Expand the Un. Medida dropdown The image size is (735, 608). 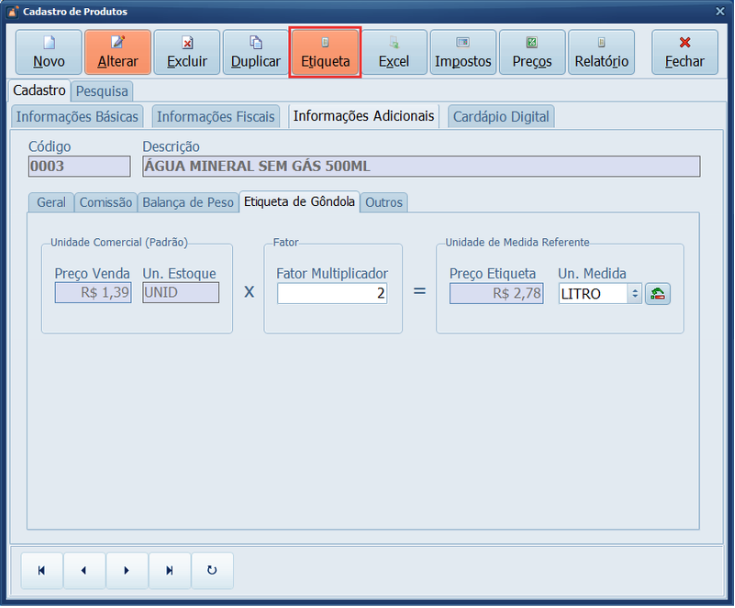pos(634,294)
